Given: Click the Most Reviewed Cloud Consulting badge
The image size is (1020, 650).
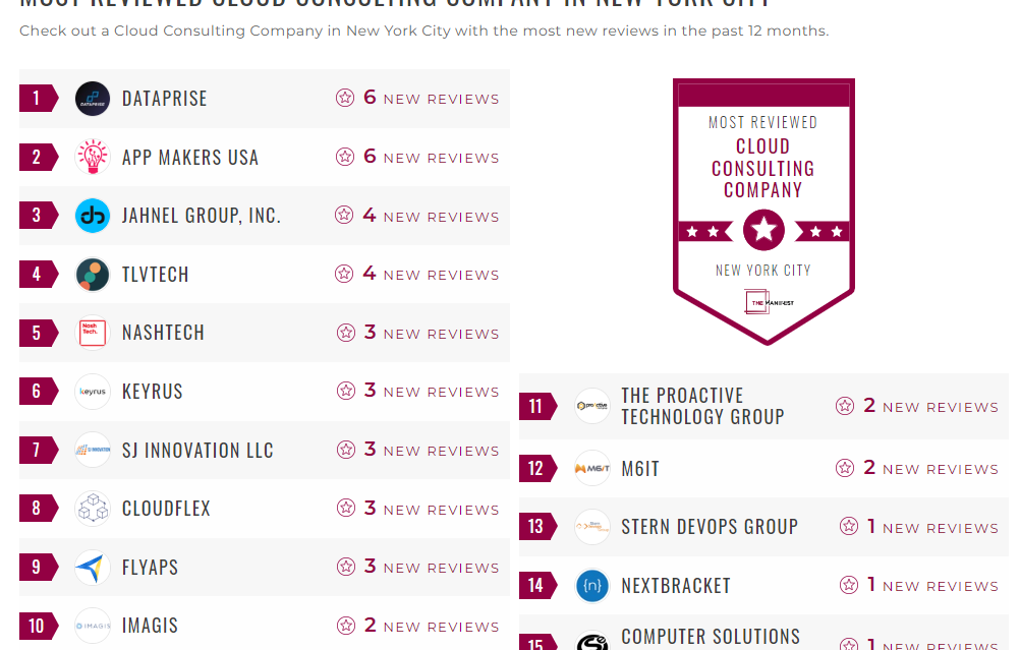Looking at the screenshot, I should (x=763, y=210).
